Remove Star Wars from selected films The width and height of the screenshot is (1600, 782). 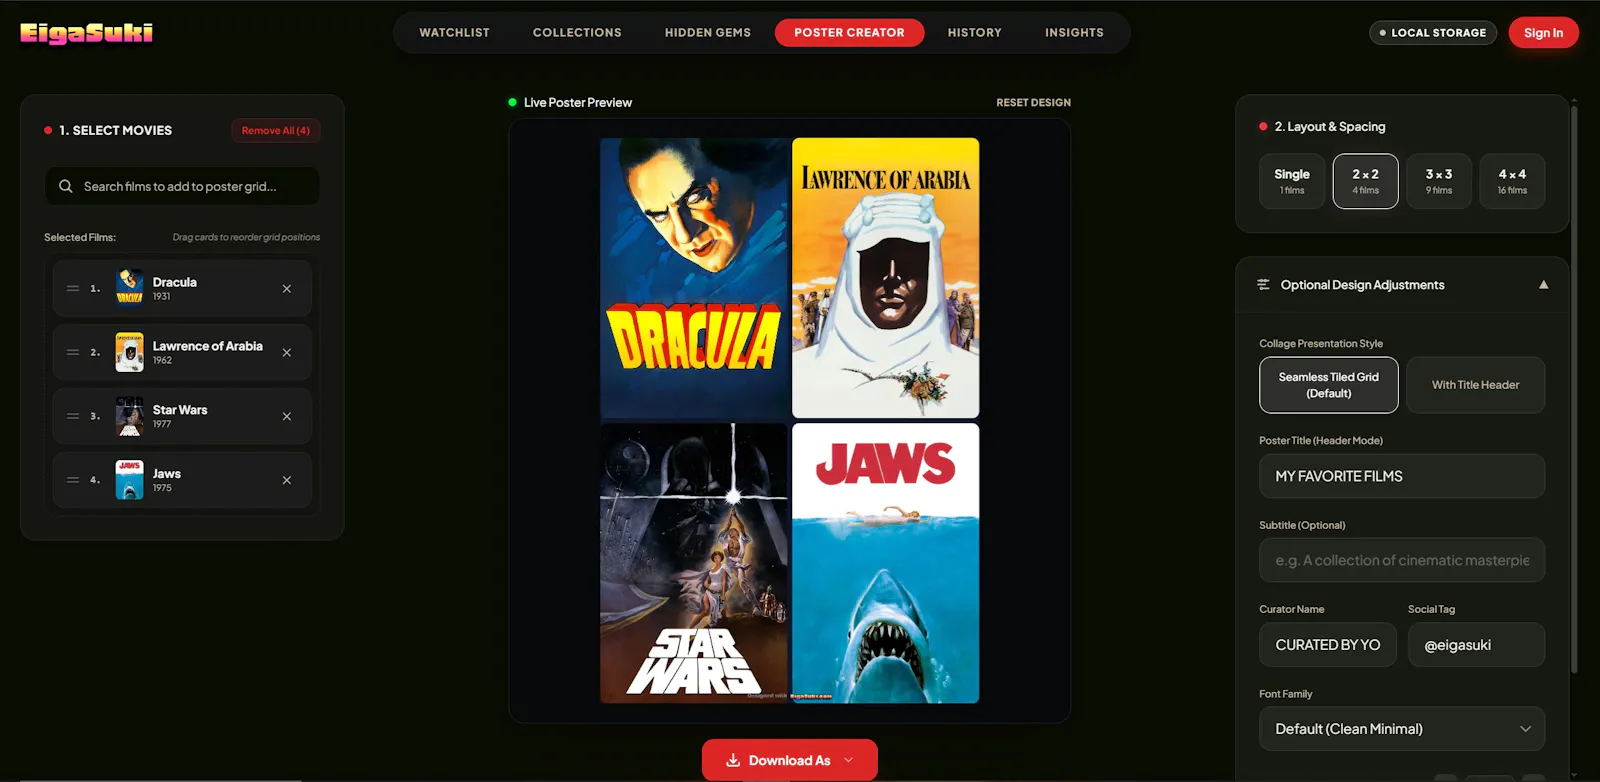coord(287,417)
